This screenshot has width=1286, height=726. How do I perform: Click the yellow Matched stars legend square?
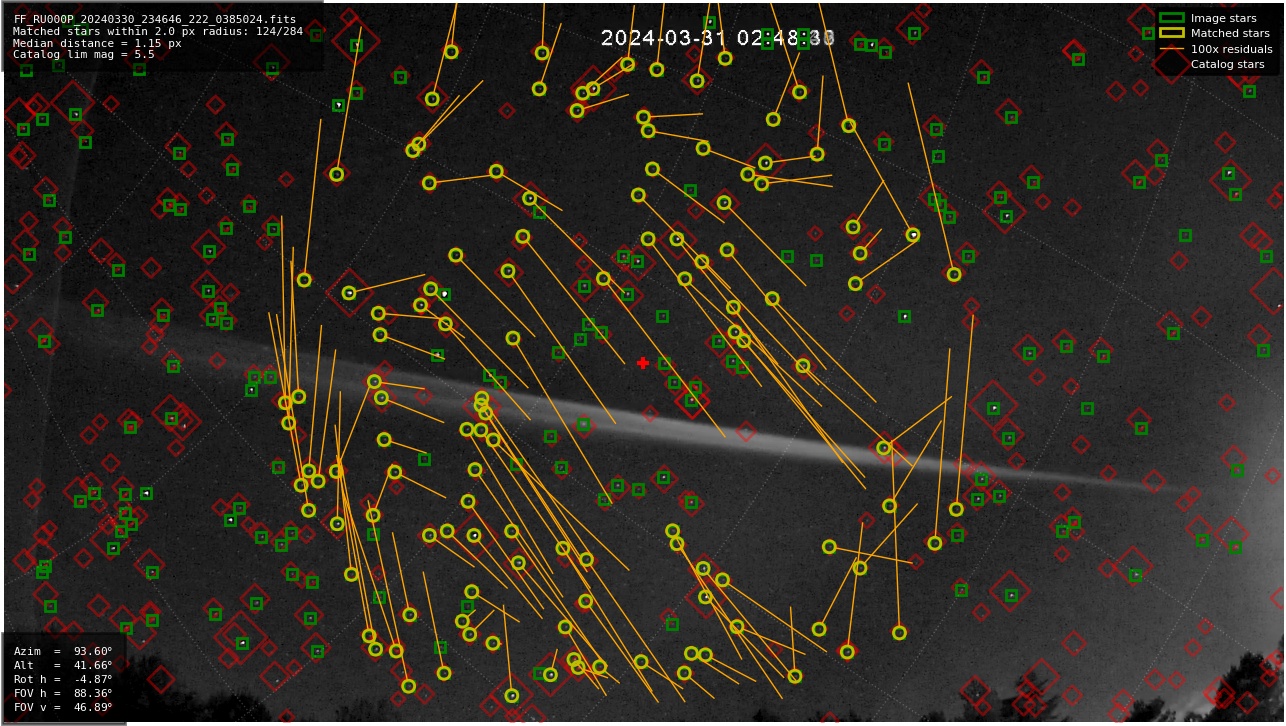click(x=1171, y=33)
